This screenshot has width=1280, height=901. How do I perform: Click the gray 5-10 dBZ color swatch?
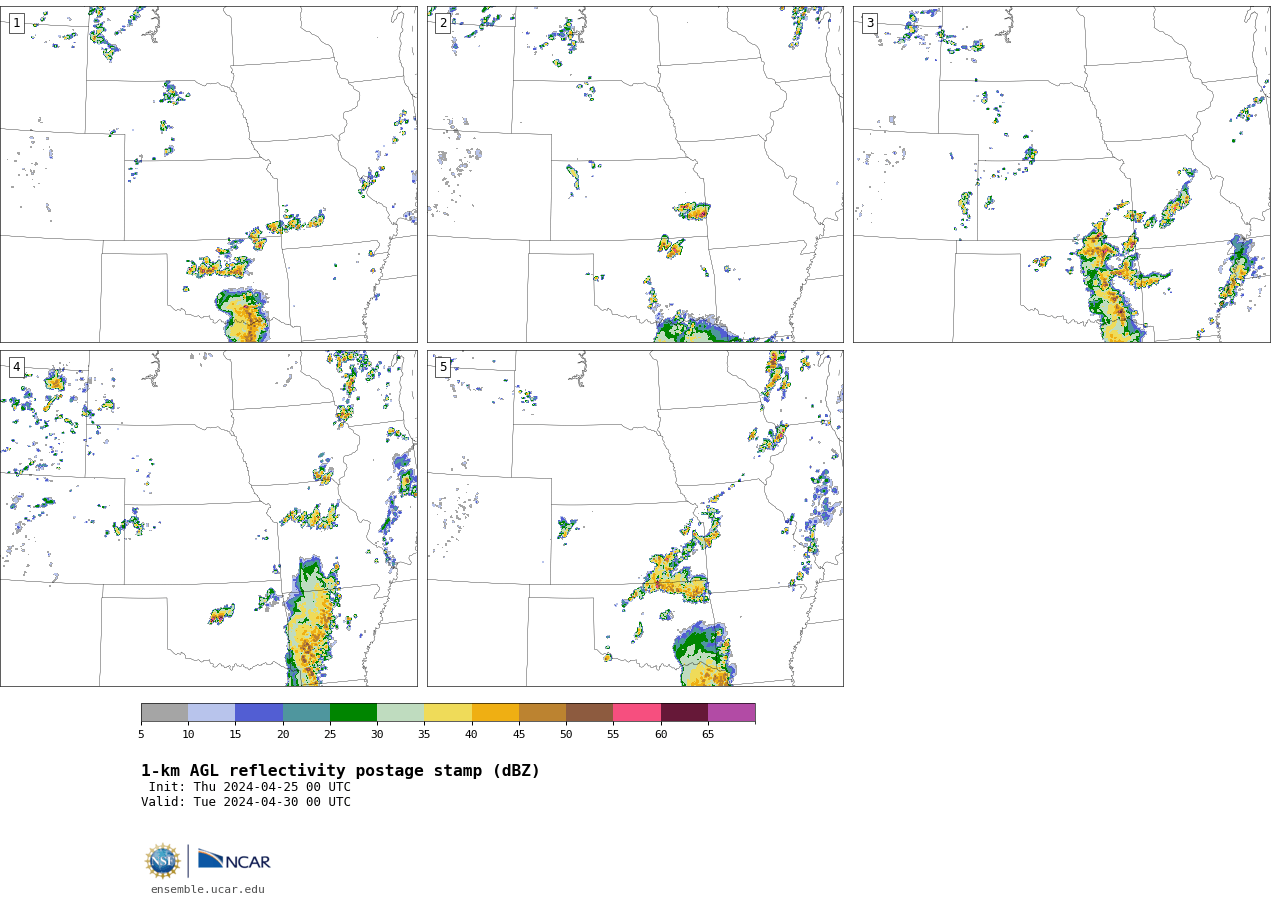[164, 713]
